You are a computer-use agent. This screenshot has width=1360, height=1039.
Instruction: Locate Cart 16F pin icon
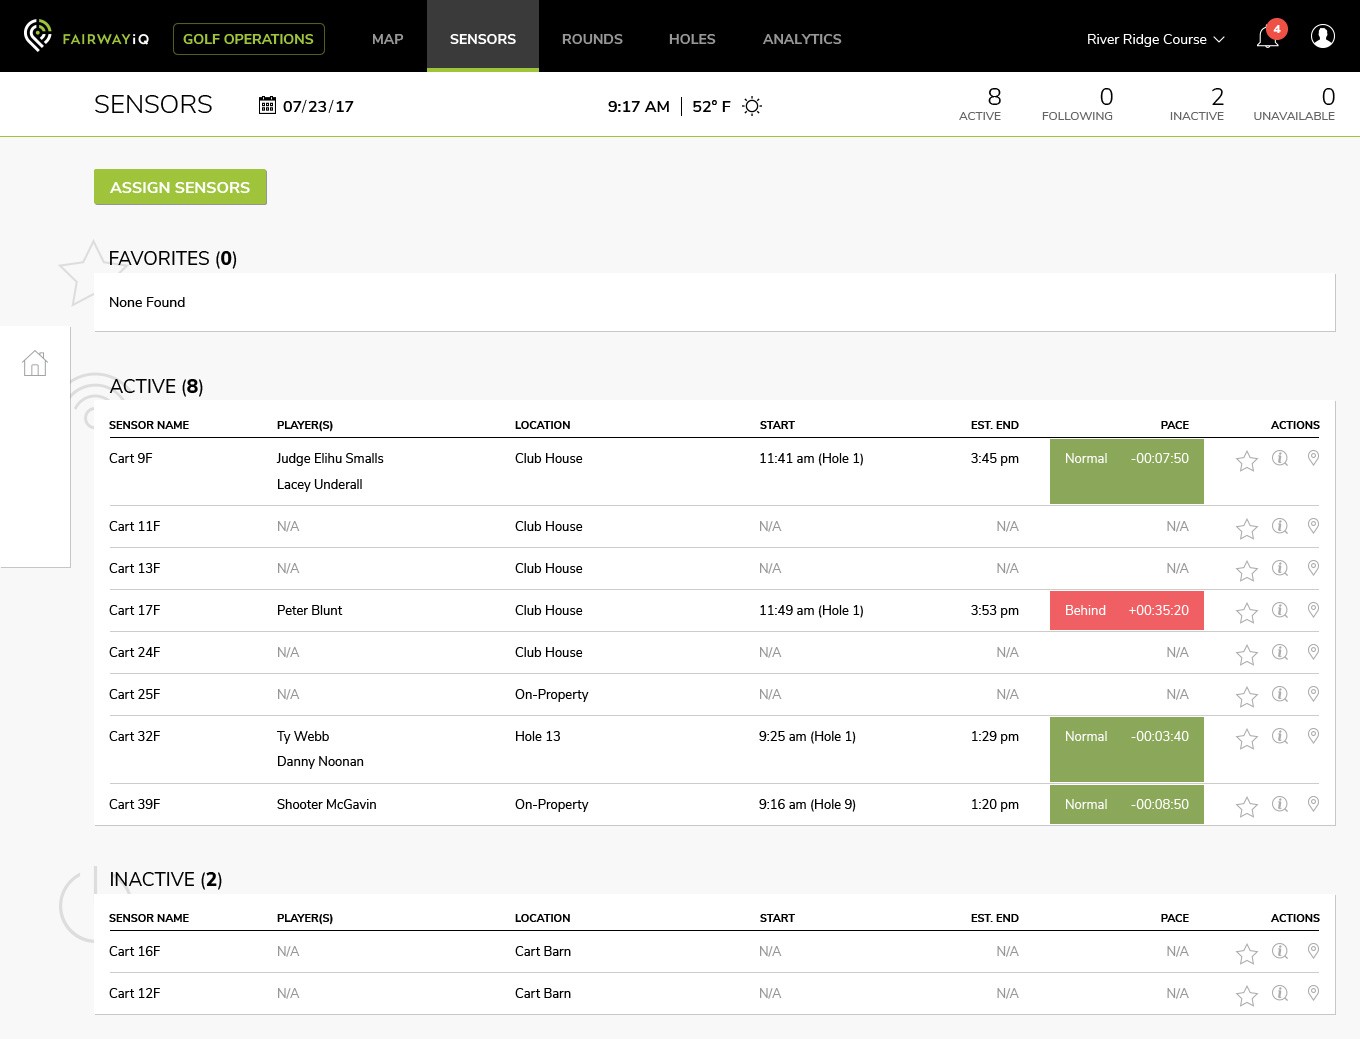coord(1313,951)
